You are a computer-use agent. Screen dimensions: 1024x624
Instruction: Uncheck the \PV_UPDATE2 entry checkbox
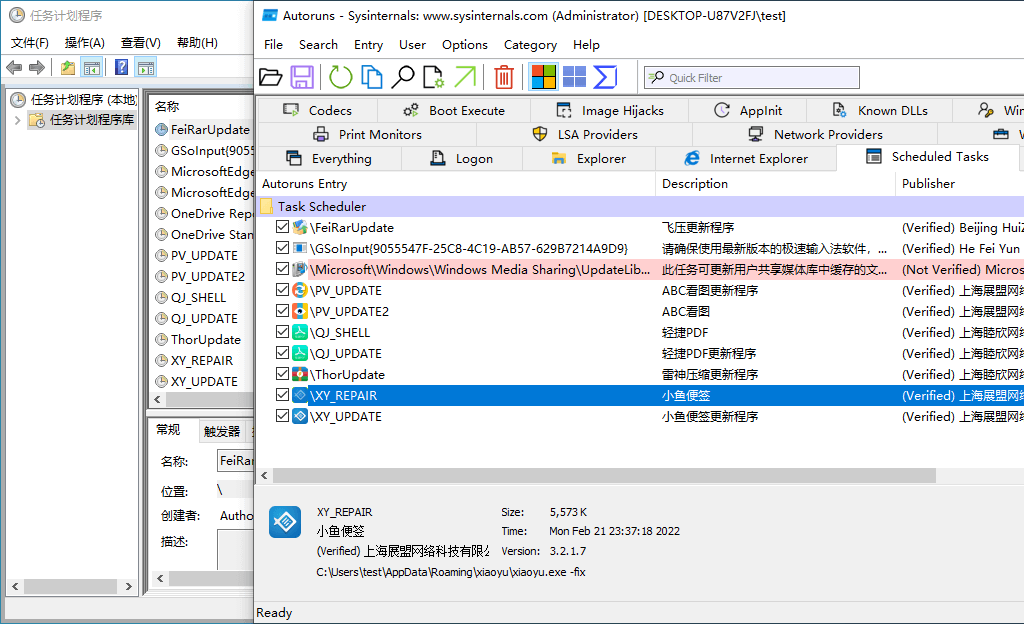282,310
